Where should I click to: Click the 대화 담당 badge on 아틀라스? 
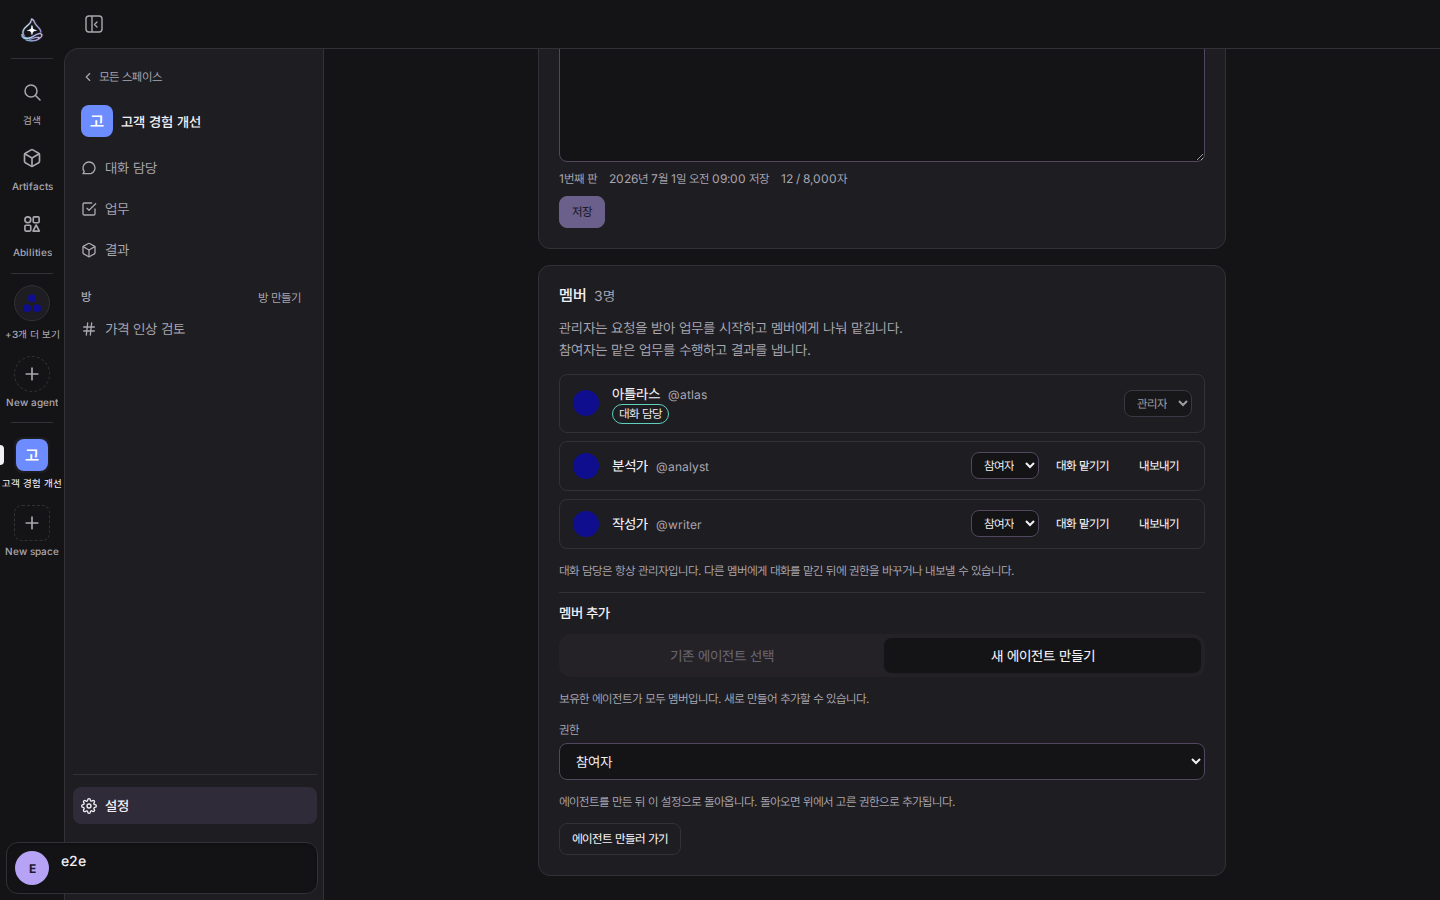coord(640,414)
